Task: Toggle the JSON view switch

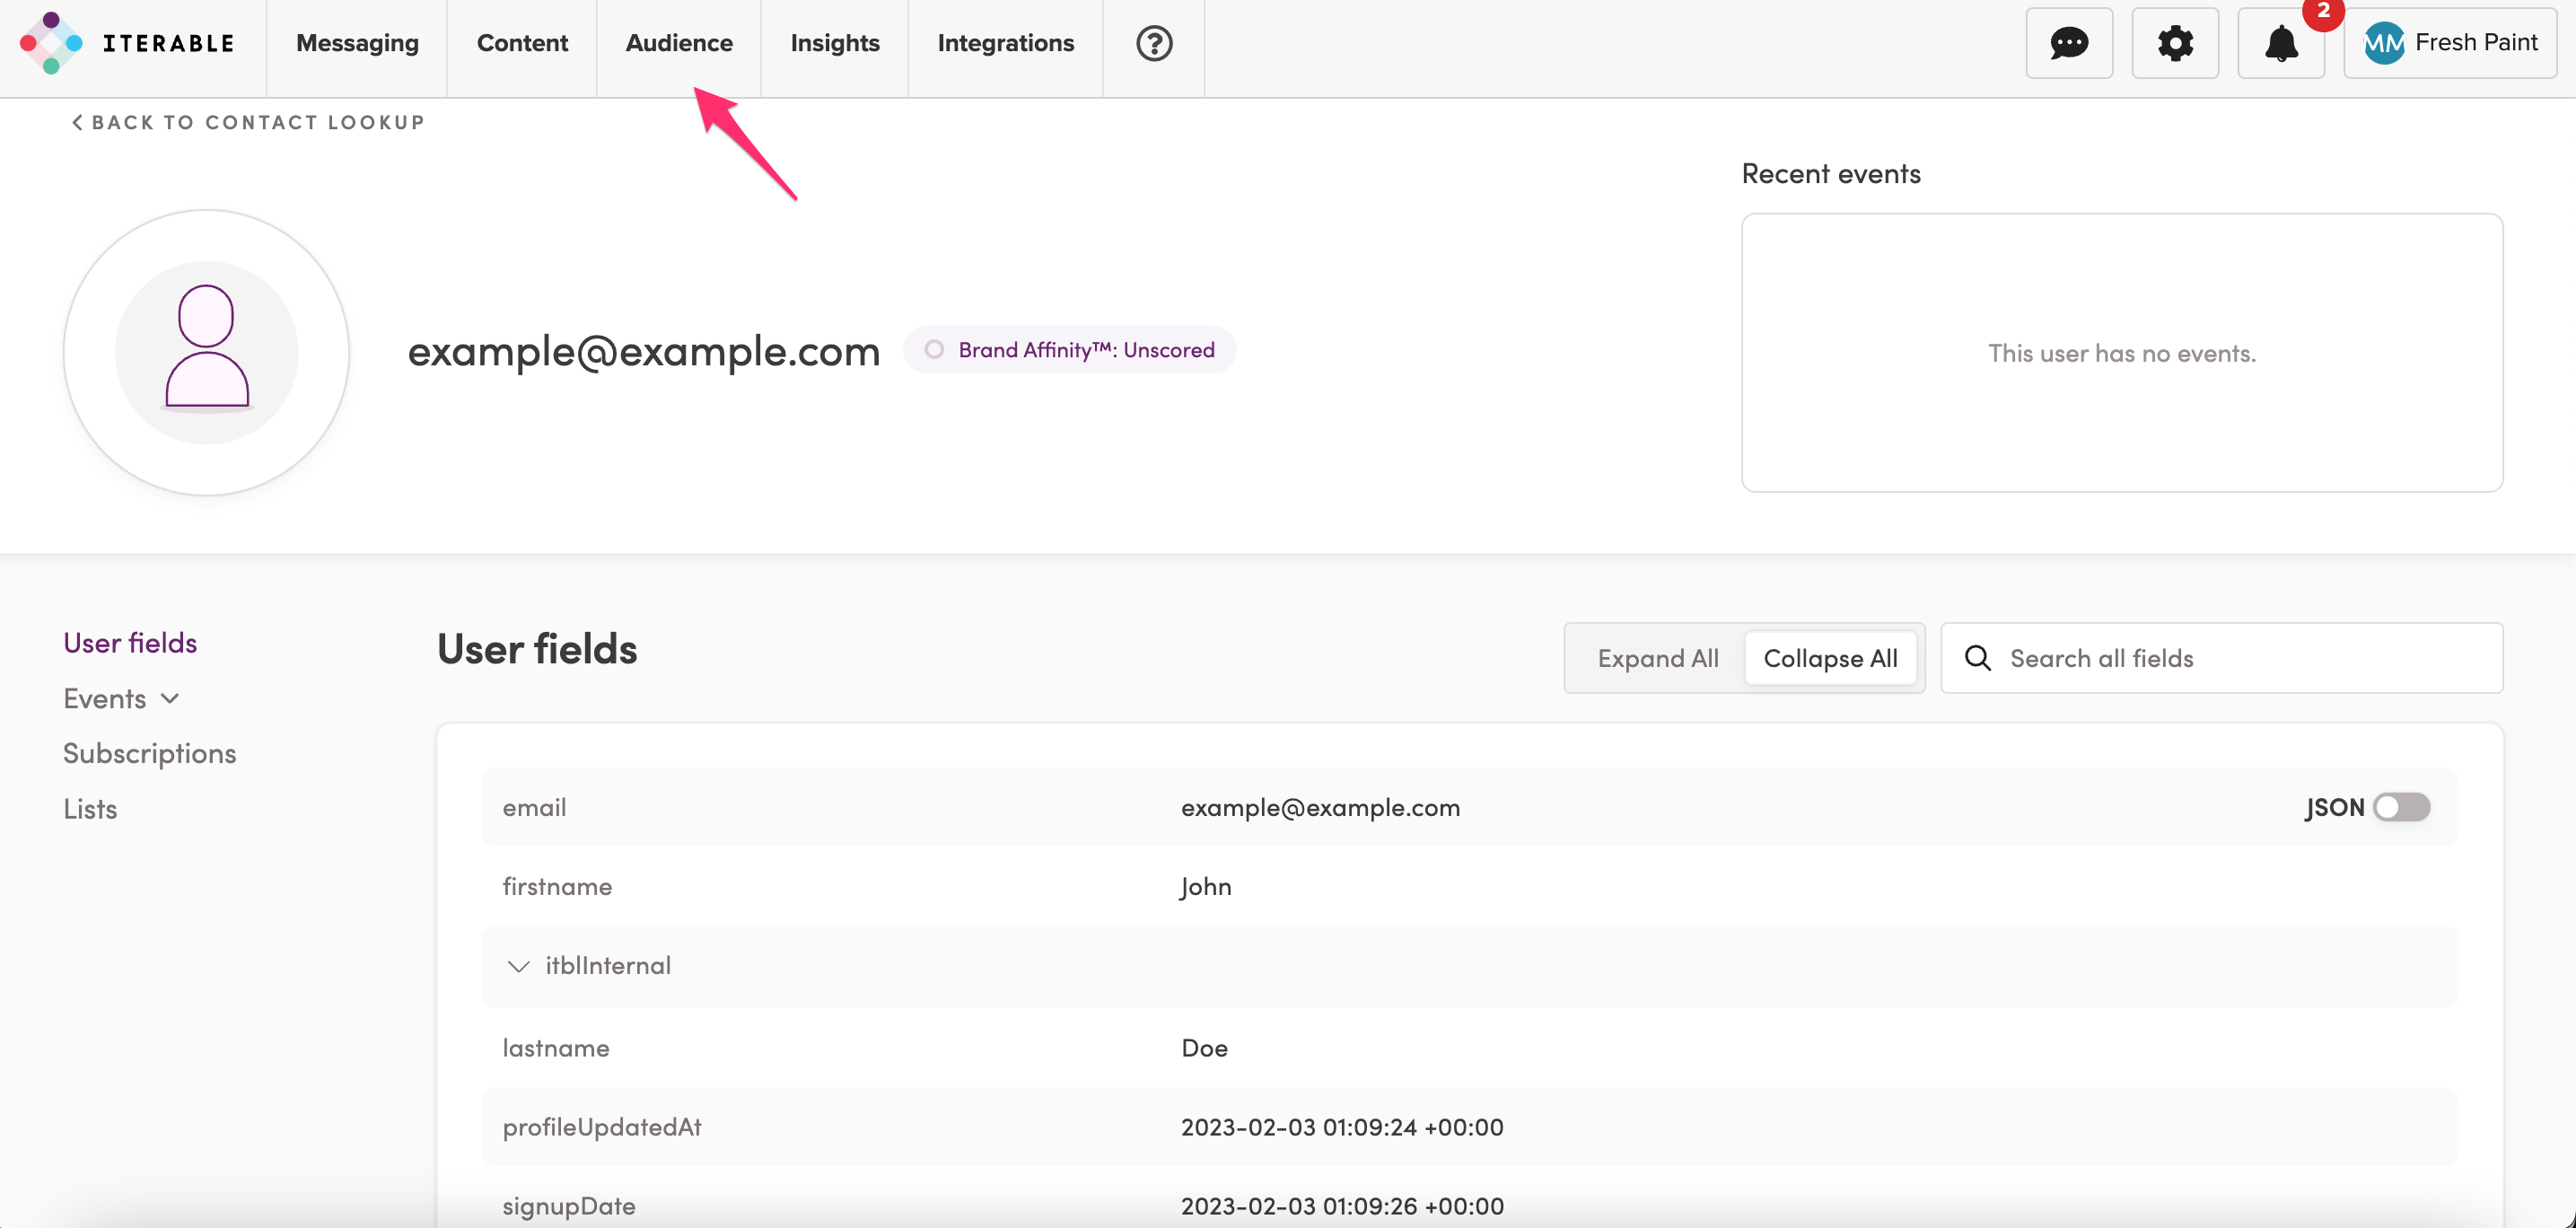Action: click(2401, 807)
